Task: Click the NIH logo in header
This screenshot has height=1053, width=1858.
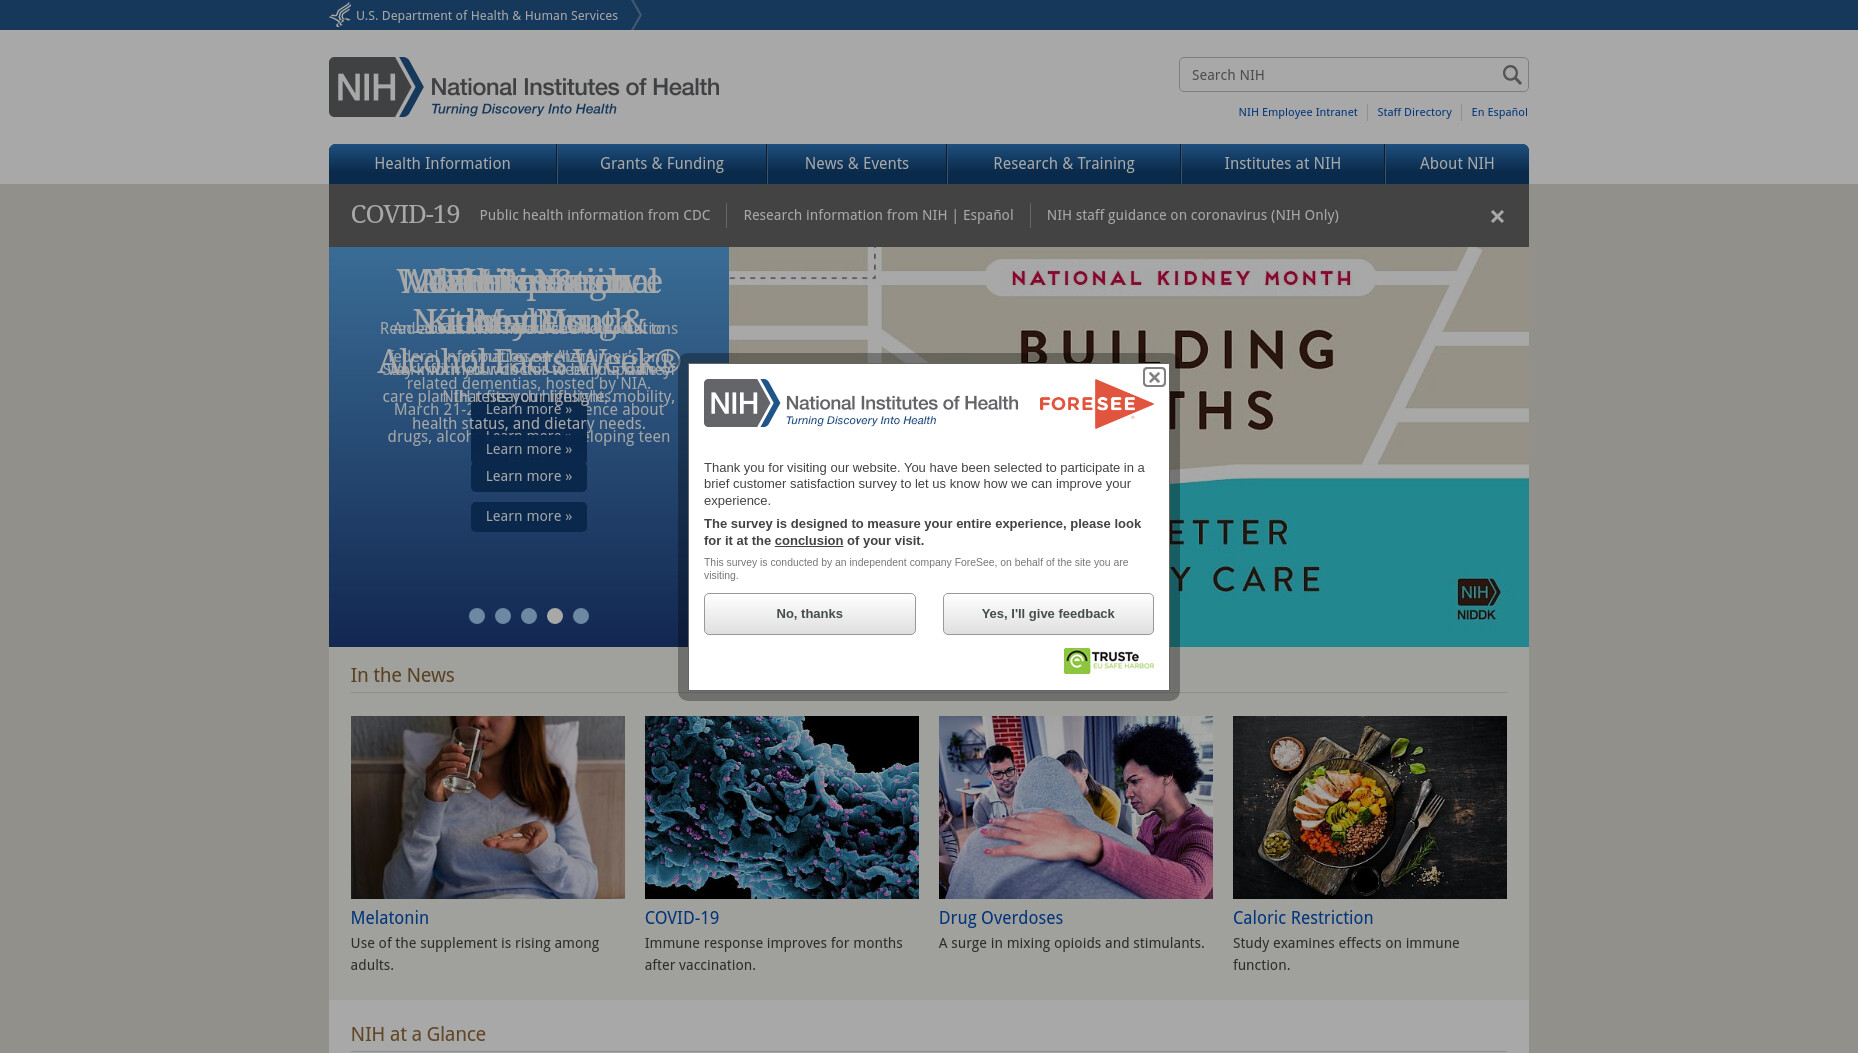Action: (524, 87)
